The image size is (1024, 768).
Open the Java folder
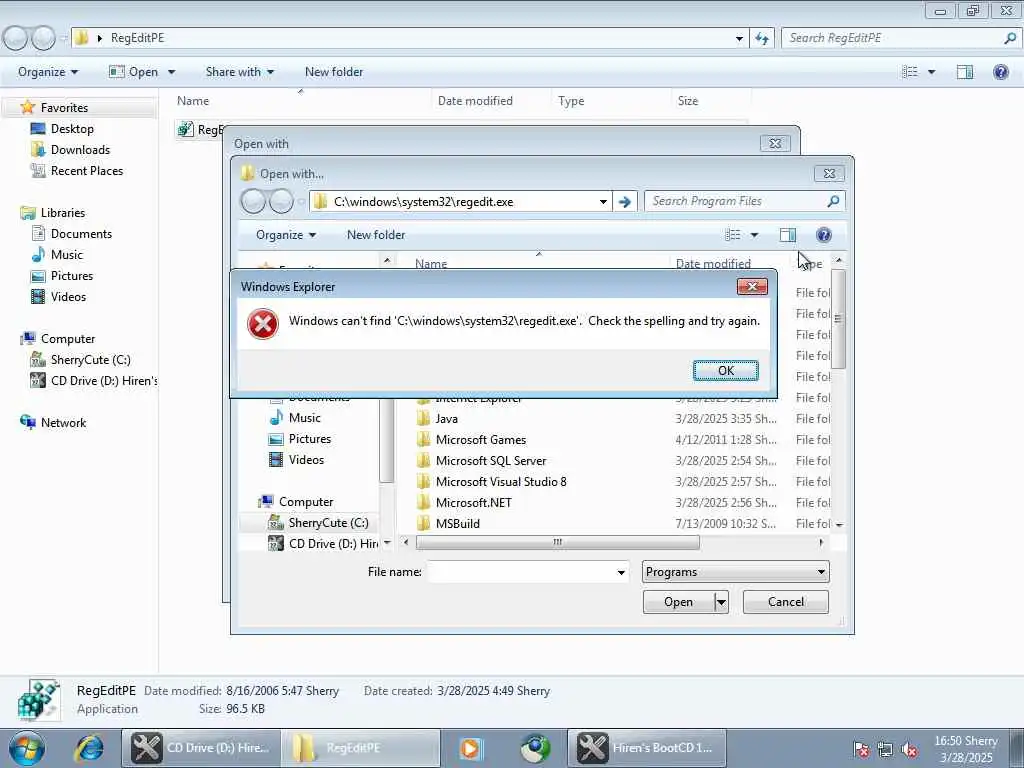447,419
